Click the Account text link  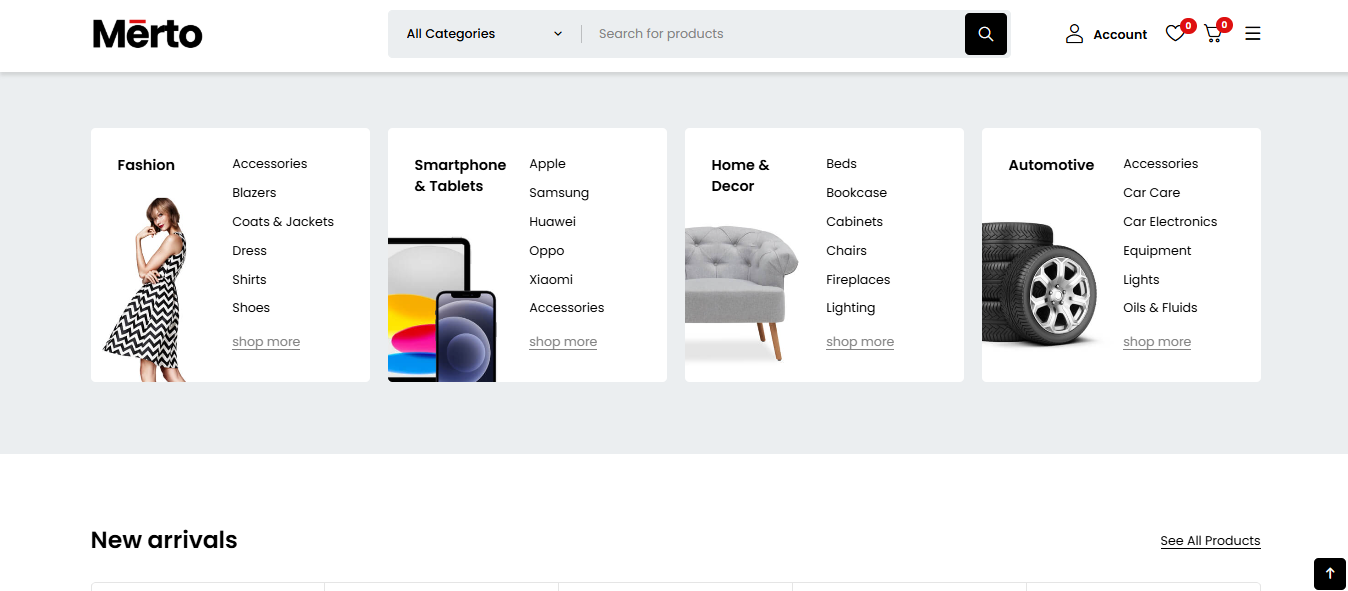tap(1120, 35)
